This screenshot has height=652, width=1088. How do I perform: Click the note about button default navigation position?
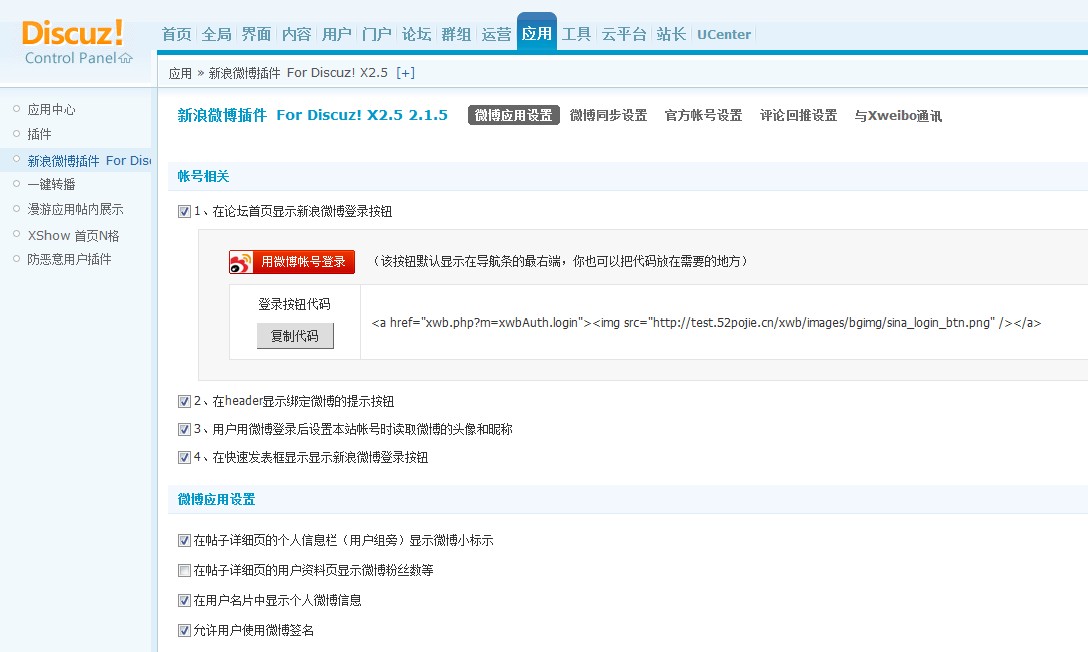click(559, 261)
